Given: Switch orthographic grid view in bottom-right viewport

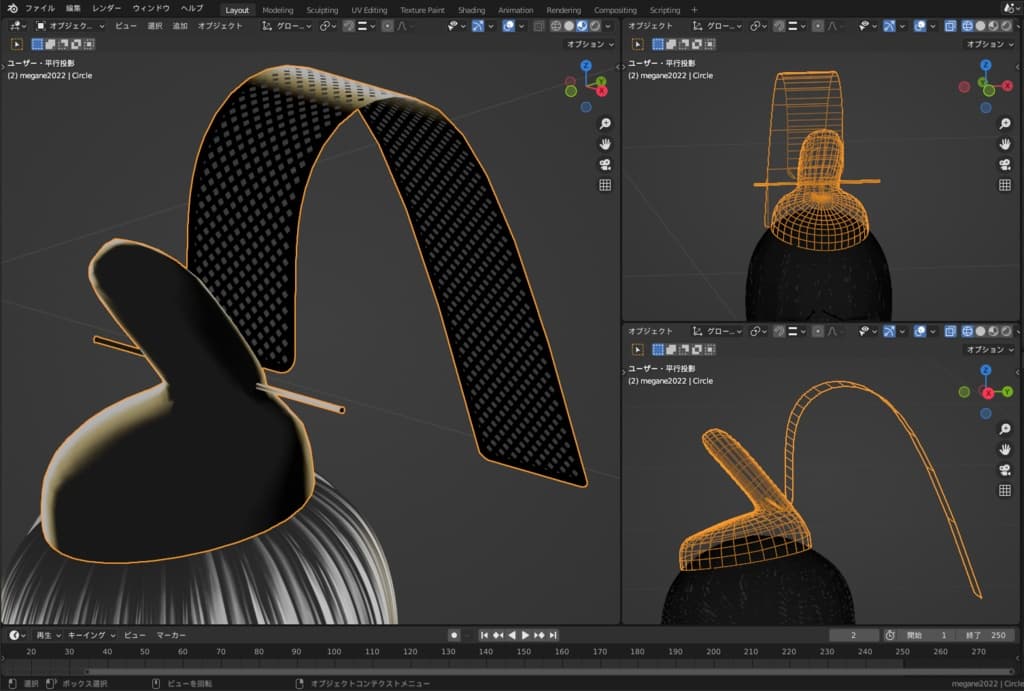Looking at the screenshot, I should click(1004, 490).
